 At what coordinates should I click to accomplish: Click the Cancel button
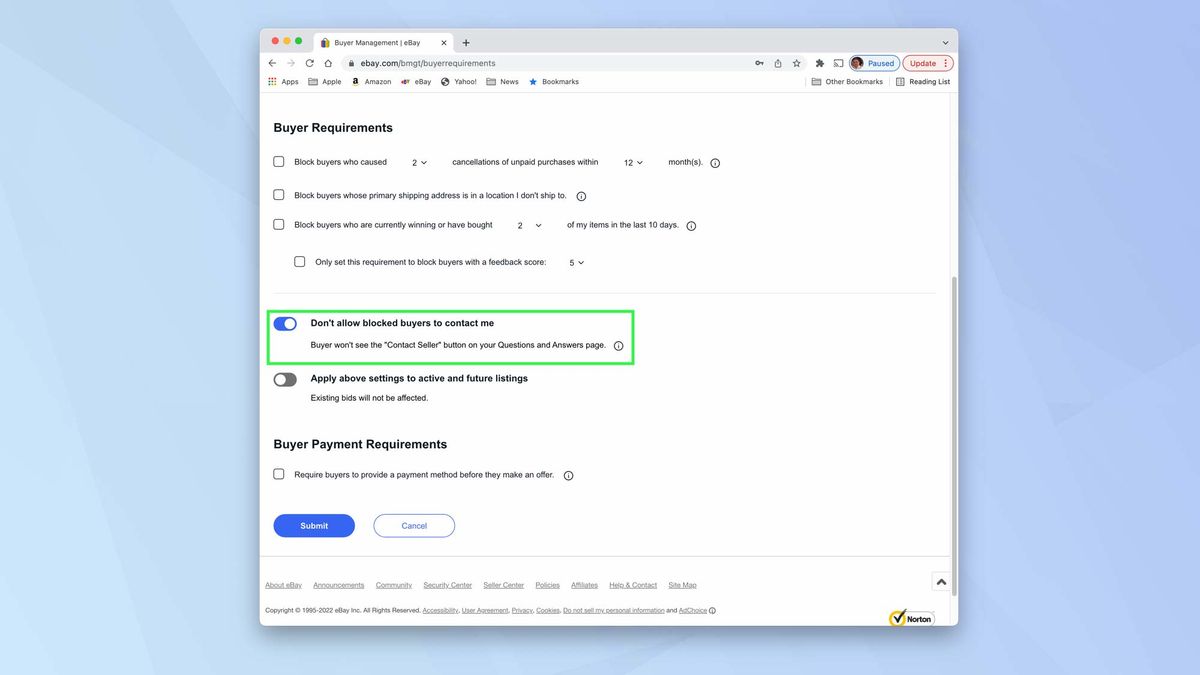(414, 526)
